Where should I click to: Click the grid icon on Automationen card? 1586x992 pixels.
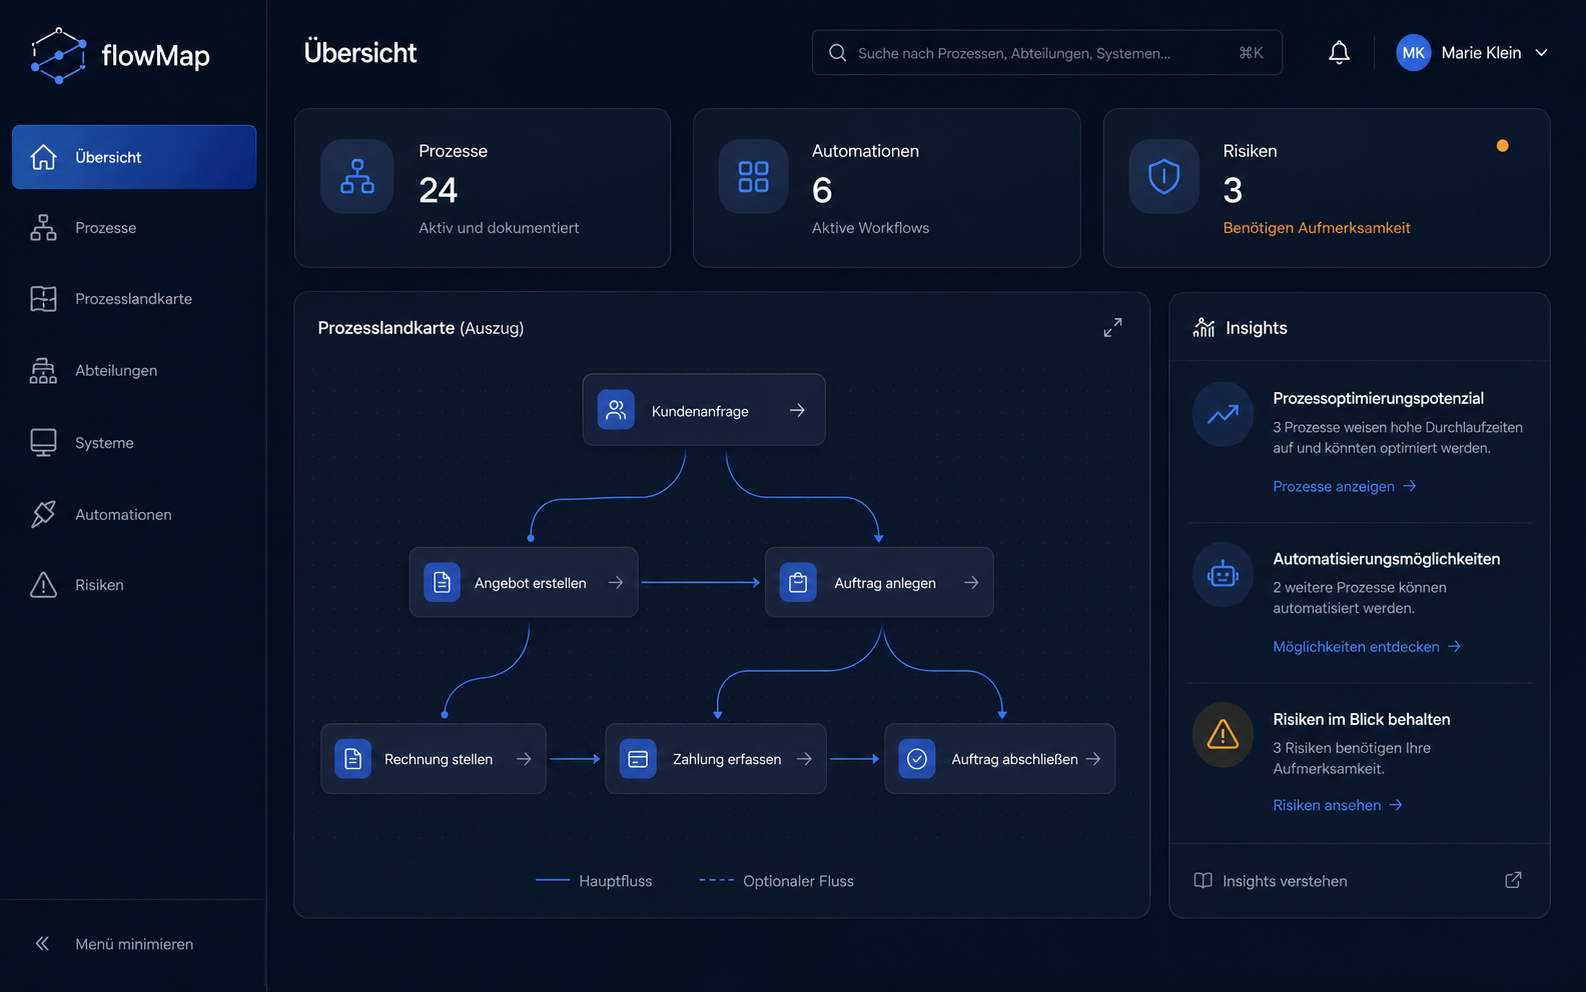(753, 176)
